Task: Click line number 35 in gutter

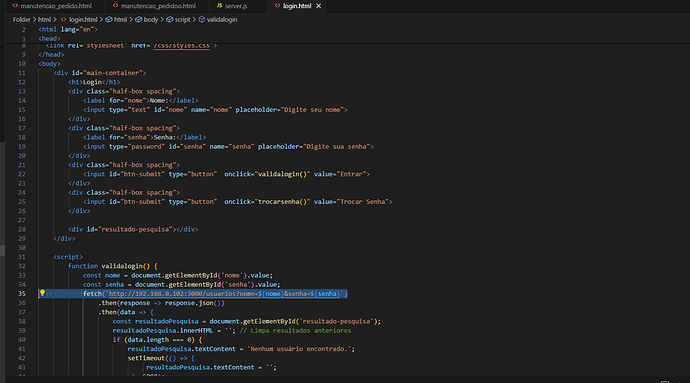Action: click(22, 294)
